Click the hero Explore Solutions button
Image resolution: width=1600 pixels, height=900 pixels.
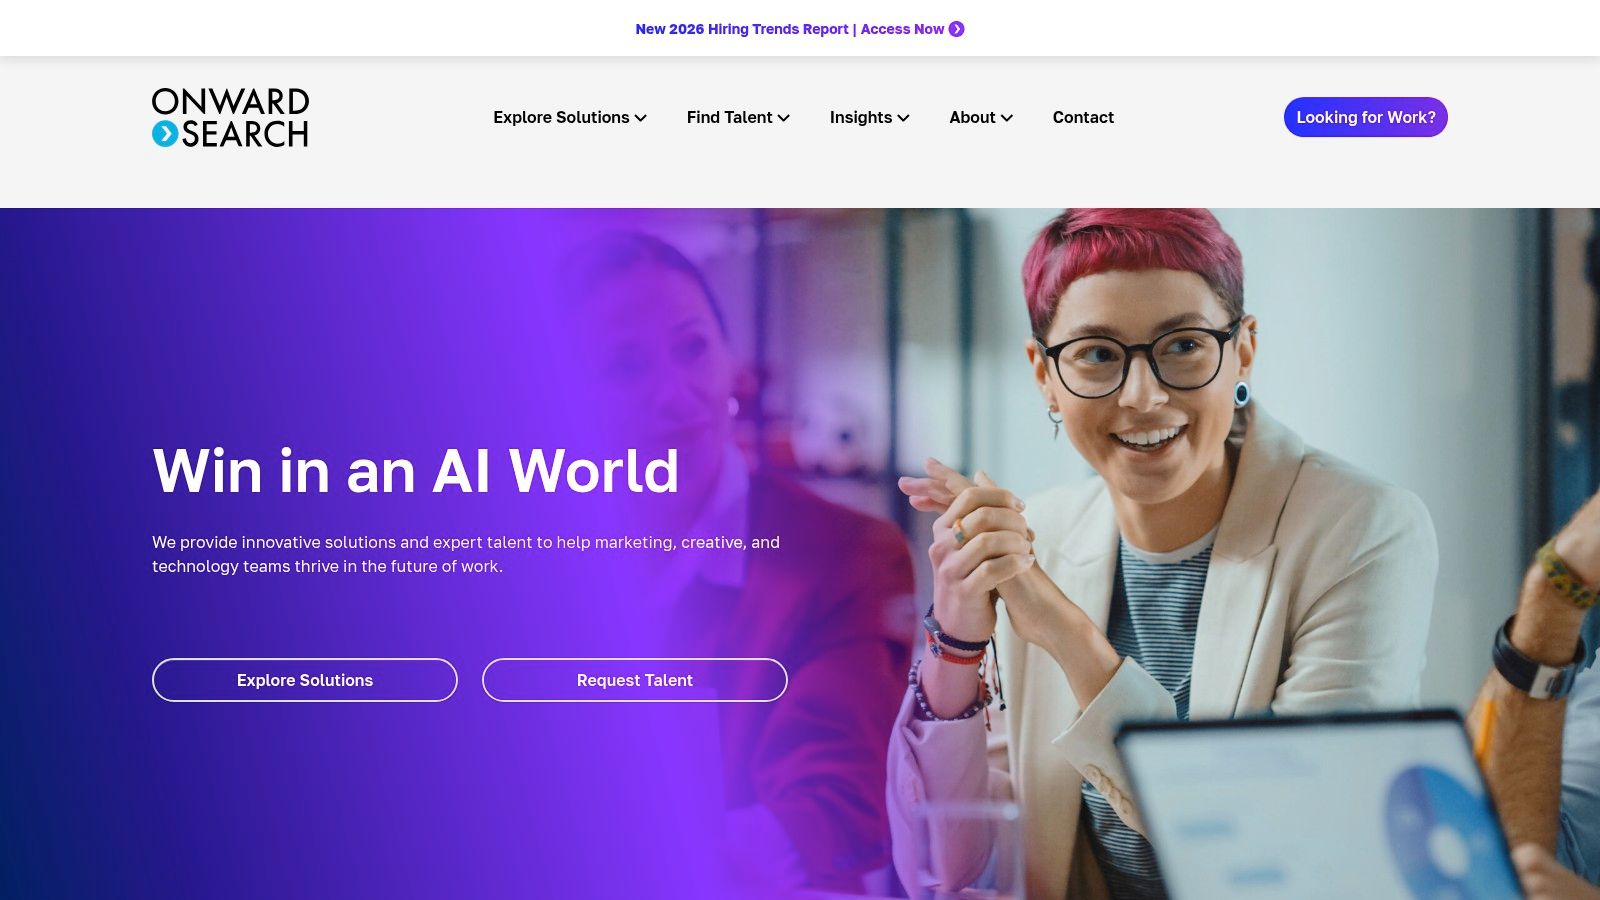tap(305, 680)
